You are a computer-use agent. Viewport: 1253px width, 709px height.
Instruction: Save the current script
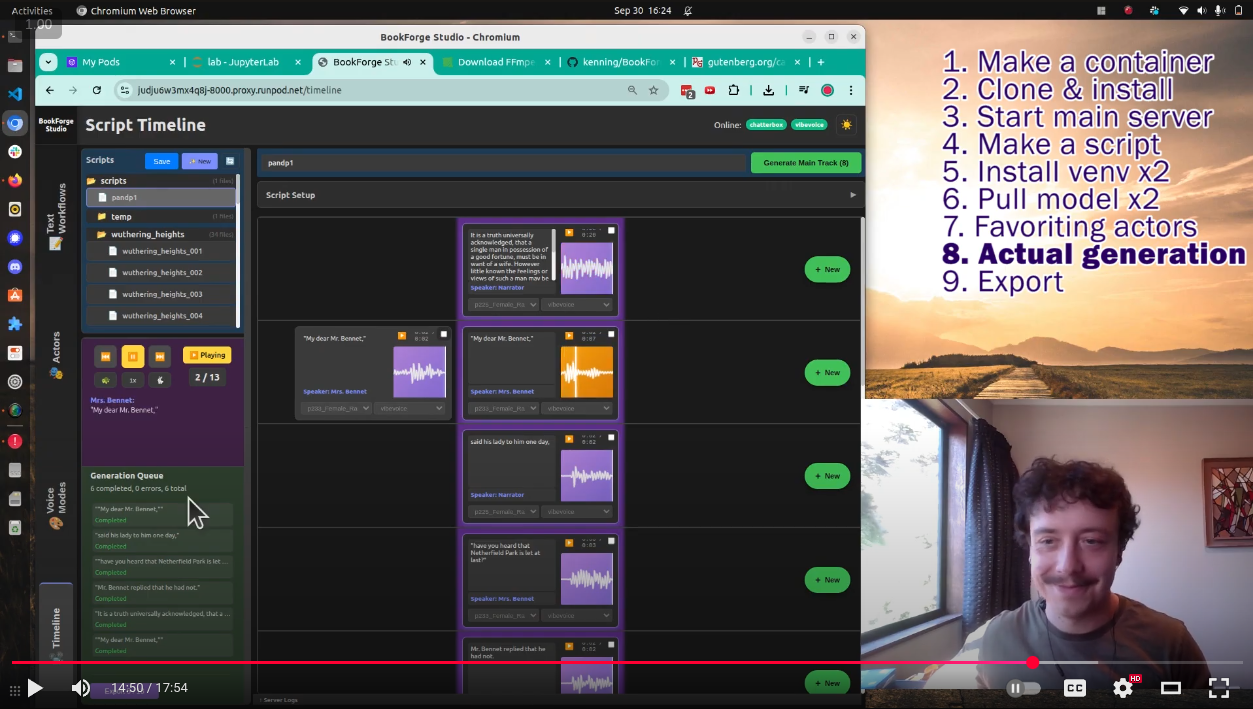tap(161, 161)
